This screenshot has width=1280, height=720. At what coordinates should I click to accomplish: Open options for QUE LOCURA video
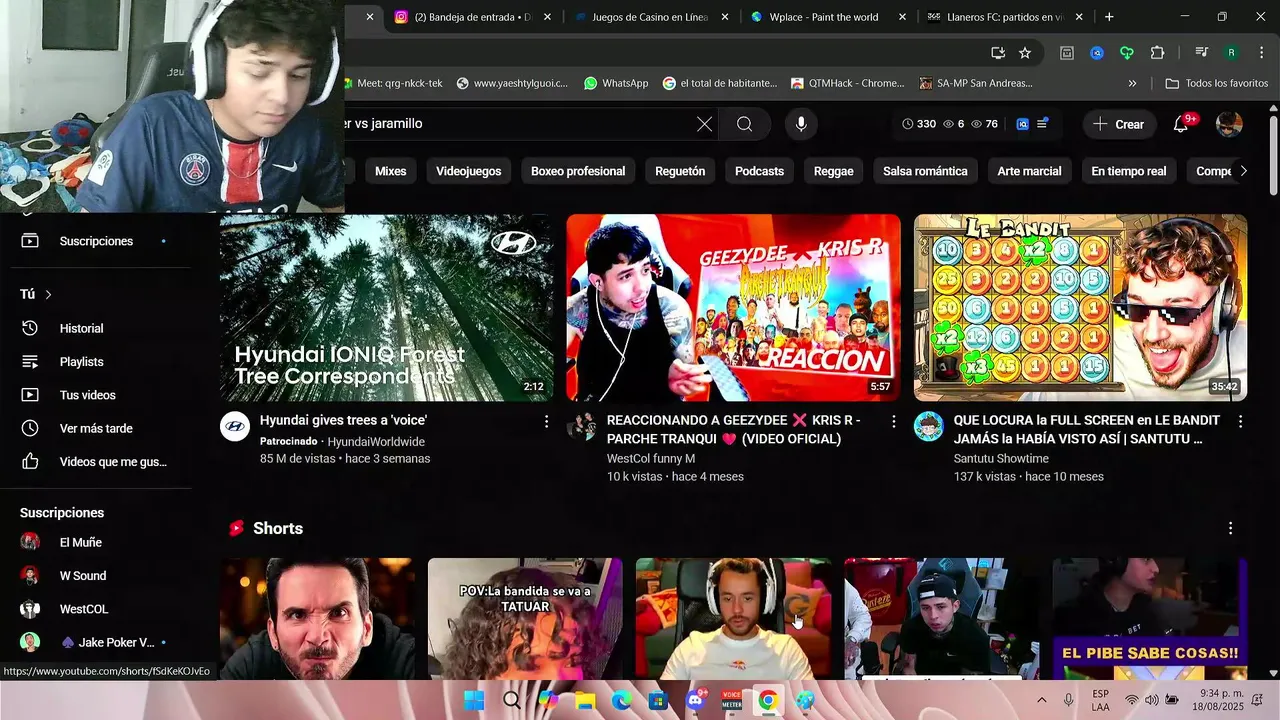coord(1240,422)
